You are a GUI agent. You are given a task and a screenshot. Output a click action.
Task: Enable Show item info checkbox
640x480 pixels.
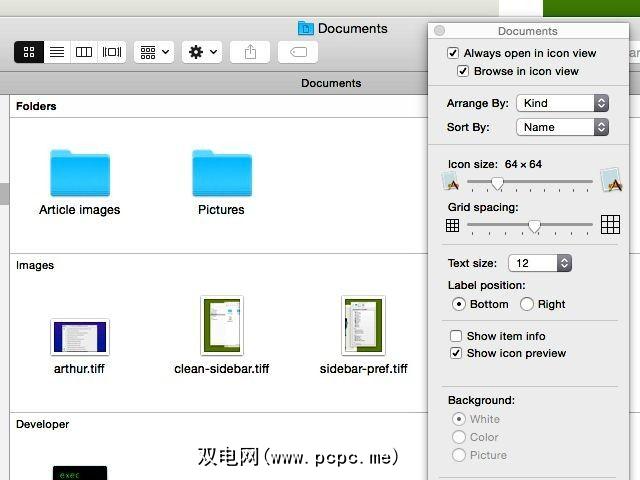[456, 336]
